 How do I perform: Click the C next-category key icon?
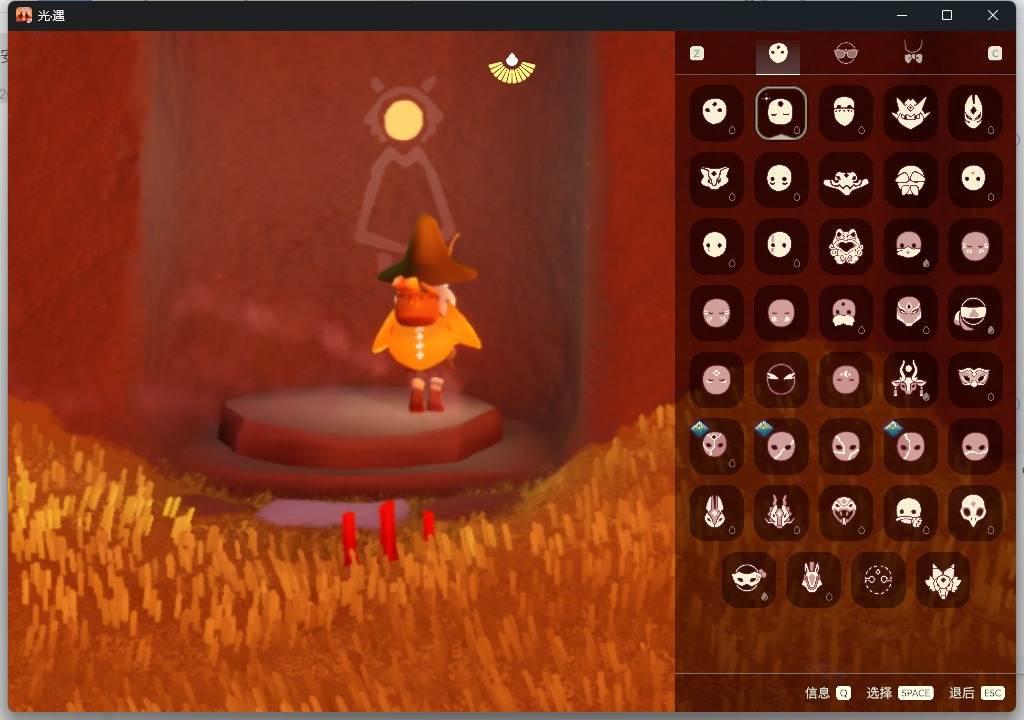[995, 54]
